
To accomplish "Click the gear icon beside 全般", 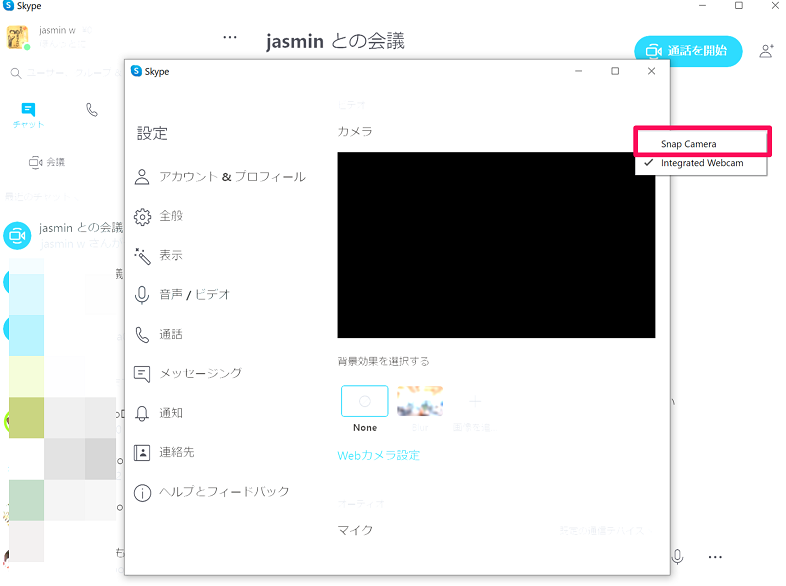I will (142, 217).
